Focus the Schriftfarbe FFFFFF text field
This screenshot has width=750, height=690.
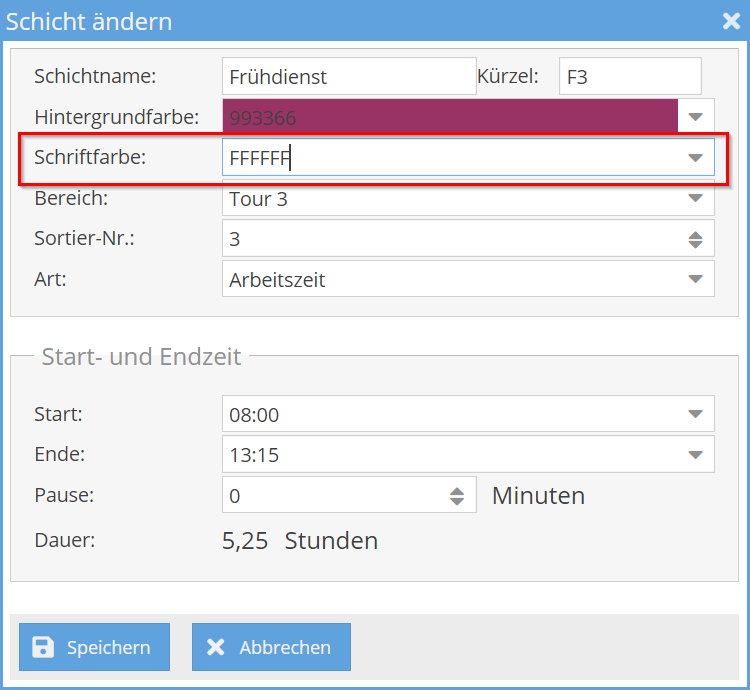click(450, 158)
